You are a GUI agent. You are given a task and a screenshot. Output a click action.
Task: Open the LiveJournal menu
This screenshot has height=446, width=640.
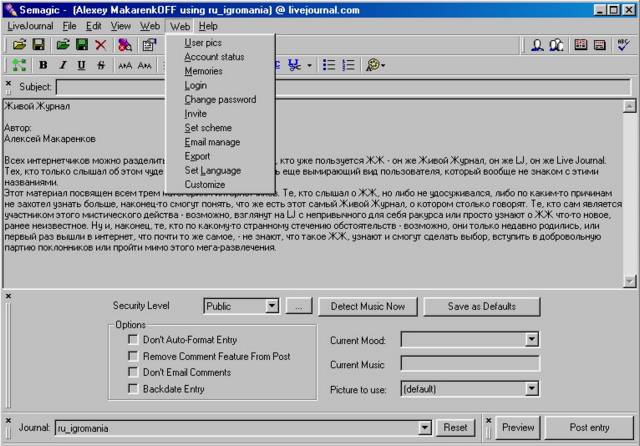point(30,26)
